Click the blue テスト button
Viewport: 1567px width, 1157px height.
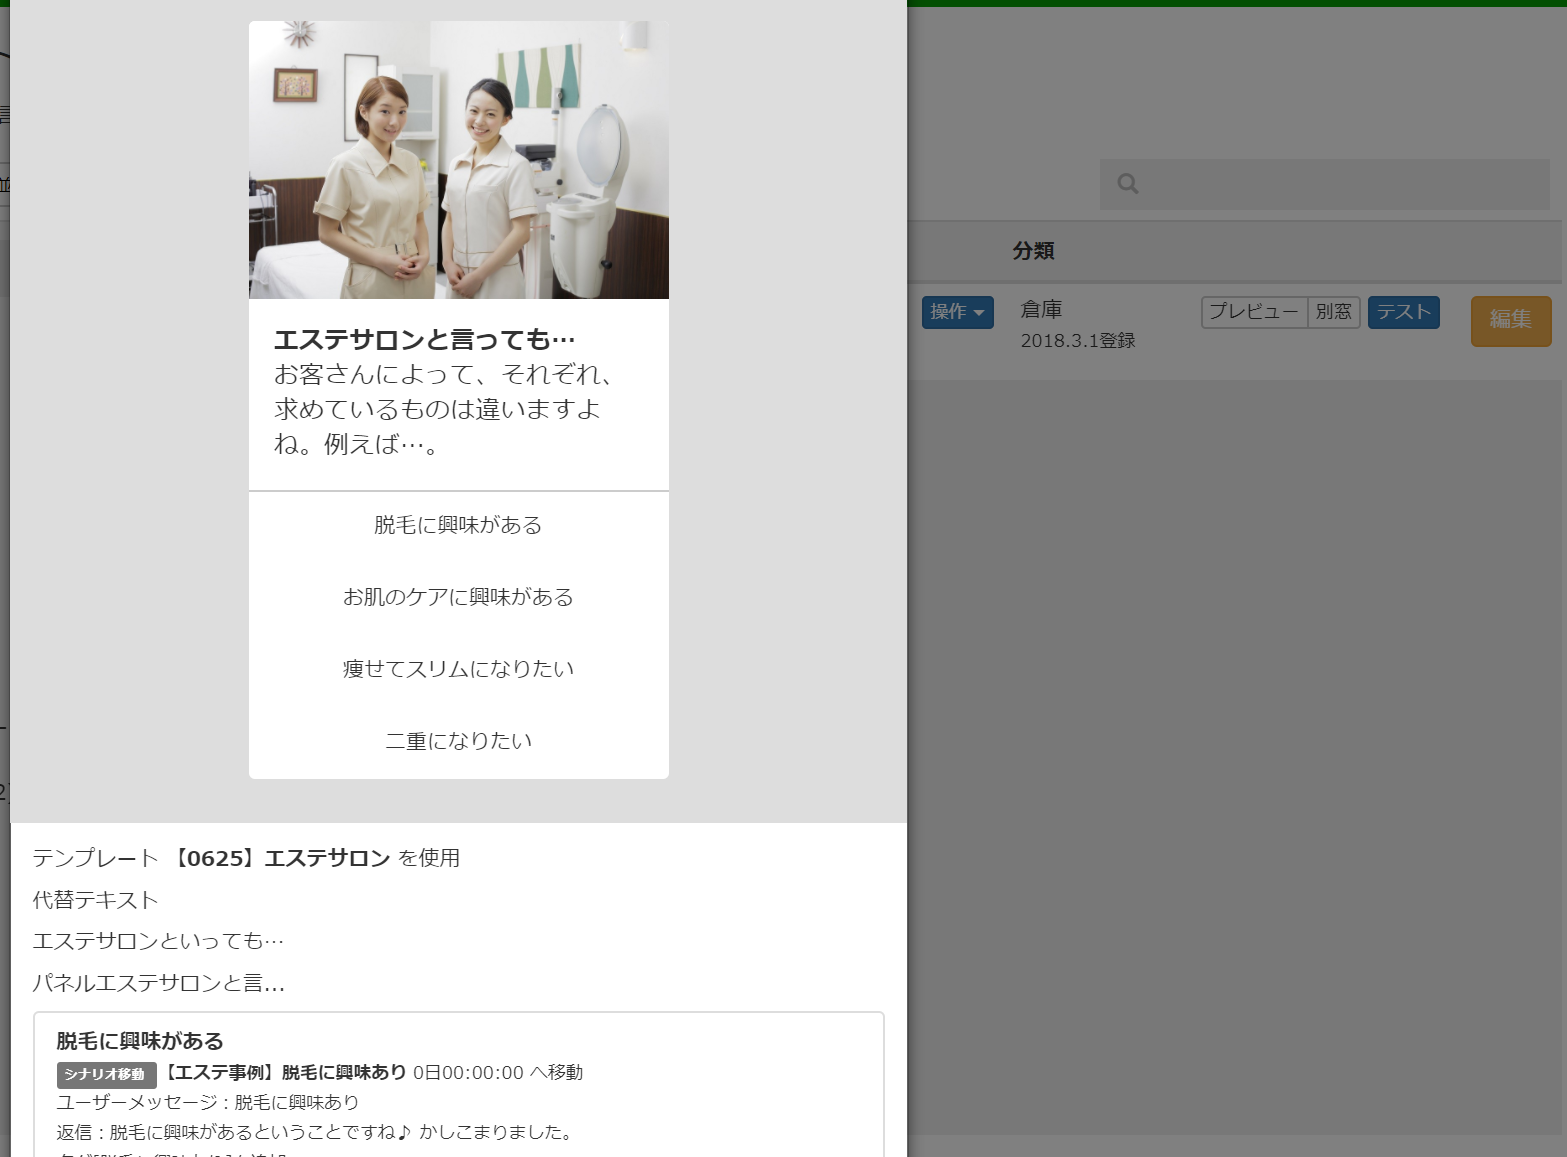[x=1403, y=312]
